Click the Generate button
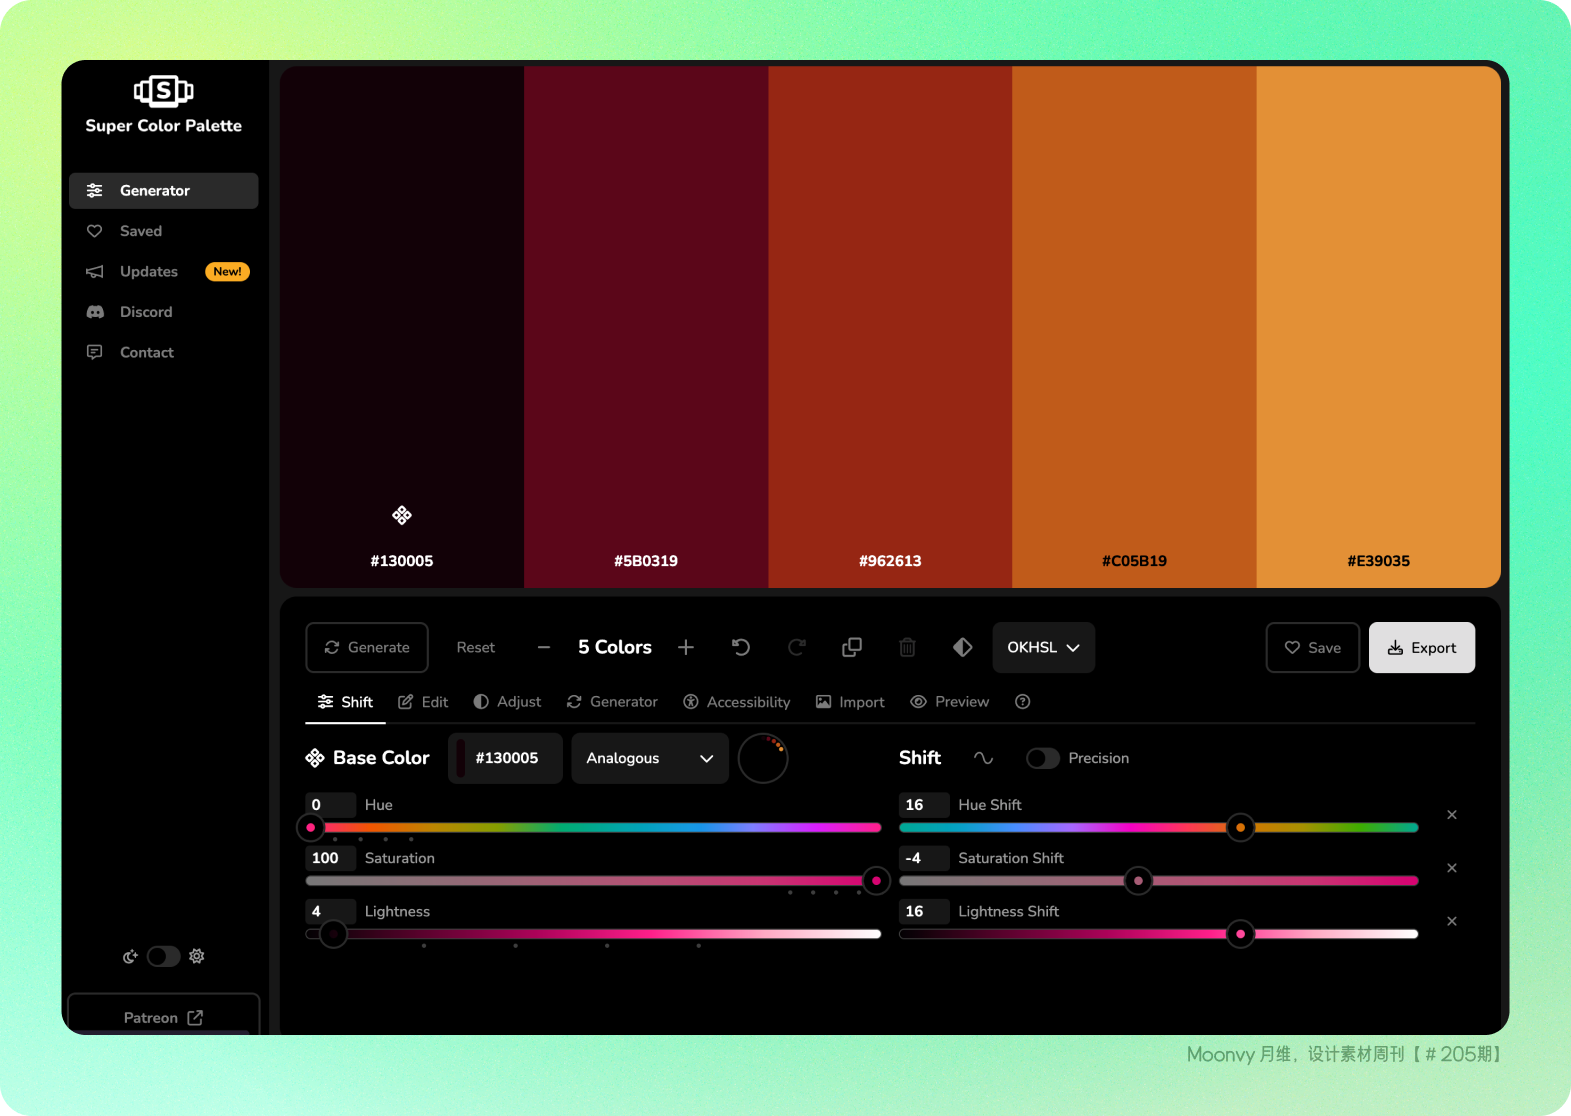1571x1116 pixels. click(367, 647)
